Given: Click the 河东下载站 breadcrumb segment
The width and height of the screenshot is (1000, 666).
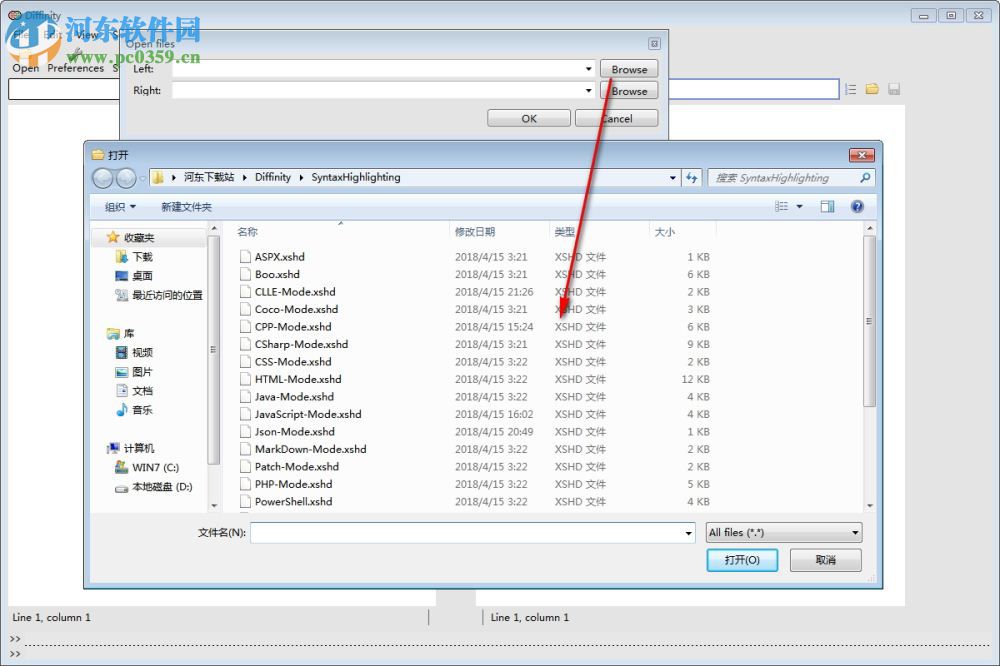Looking at the screenshot, I should pos(209,177).
